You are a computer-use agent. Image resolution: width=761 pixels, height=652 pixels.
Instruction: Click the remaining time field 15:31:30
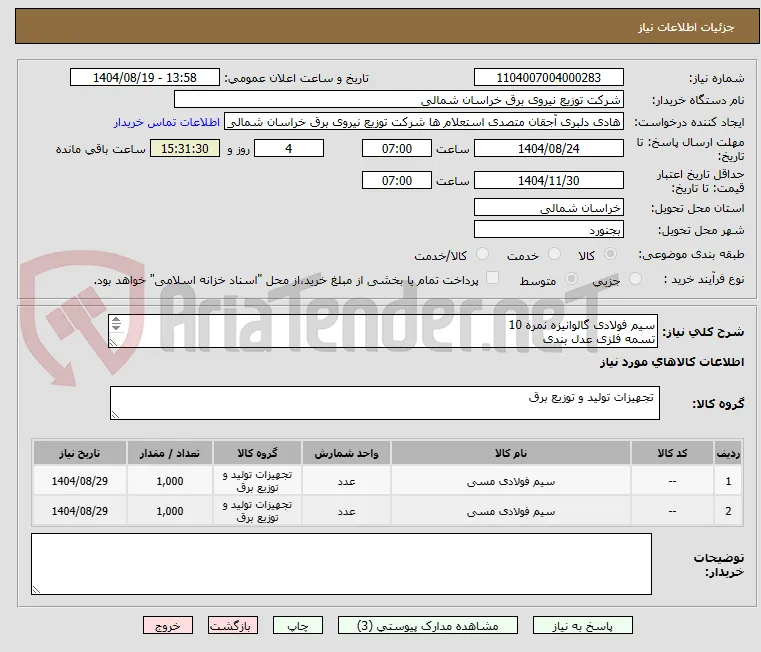click(184, 149)
